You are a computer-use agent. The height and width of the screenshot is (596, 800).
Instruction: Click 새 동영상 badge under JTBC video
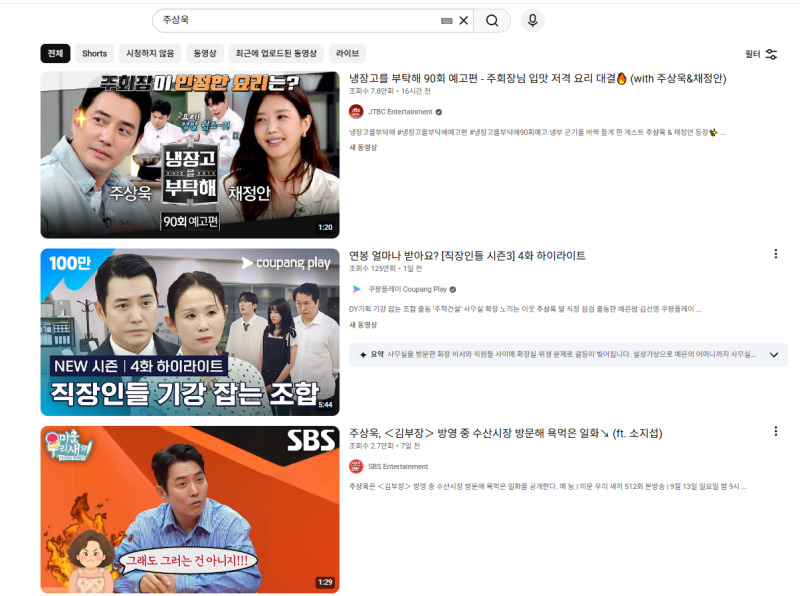point(363,147)
